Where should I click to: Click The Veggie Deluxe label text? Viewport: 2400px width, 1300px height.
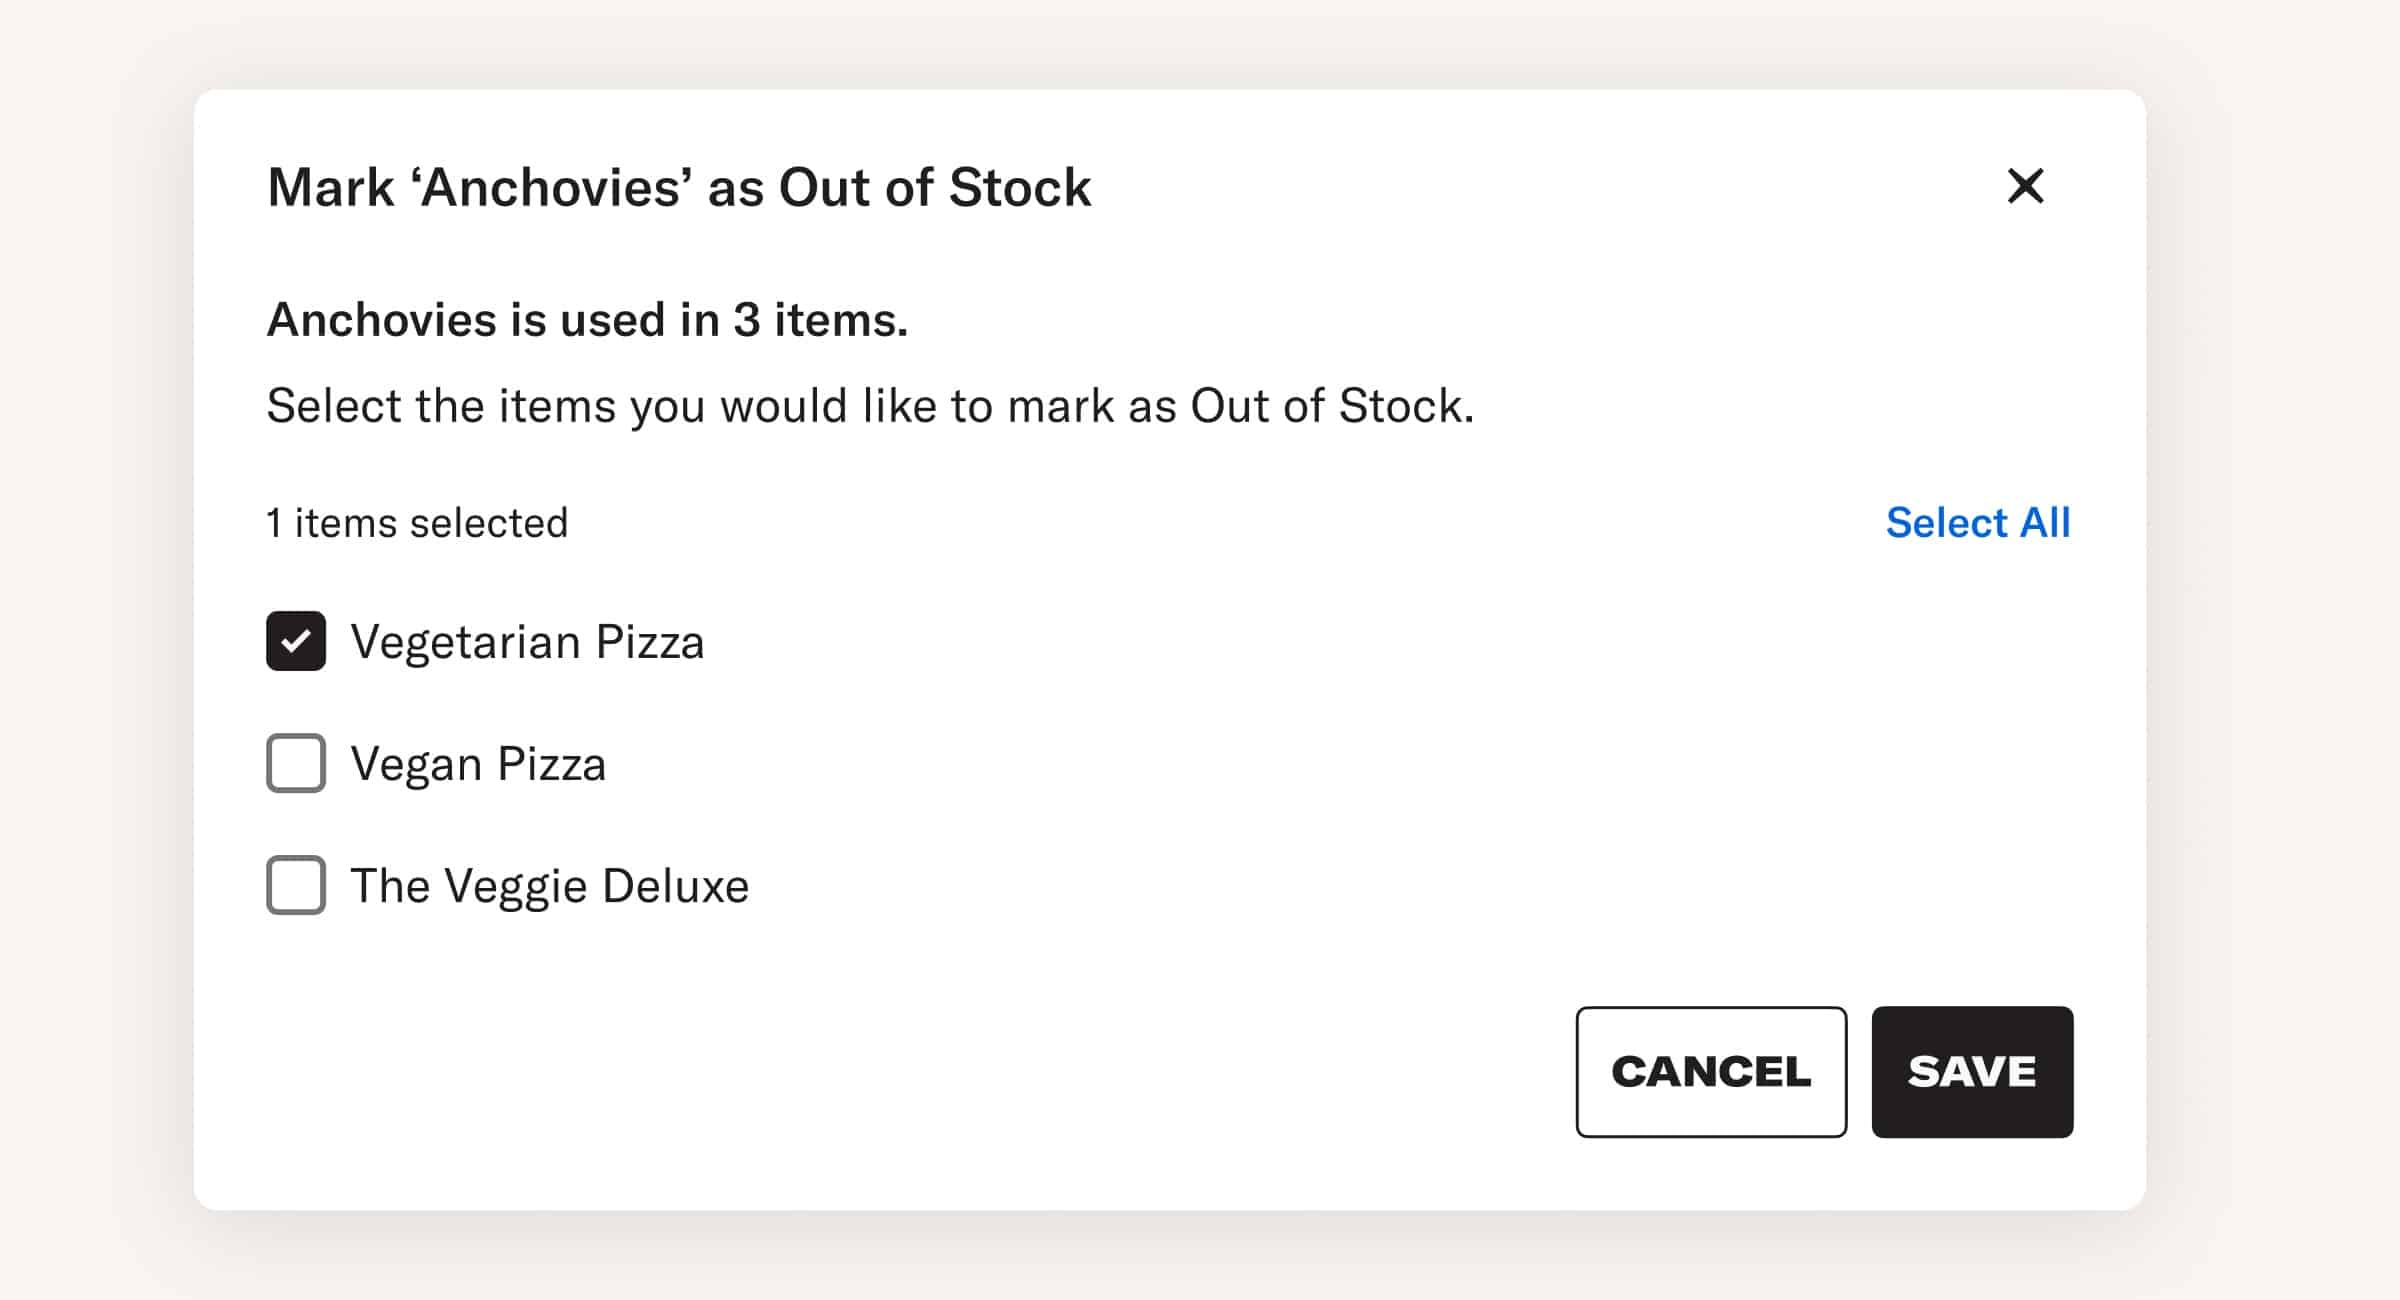point(549,886)
